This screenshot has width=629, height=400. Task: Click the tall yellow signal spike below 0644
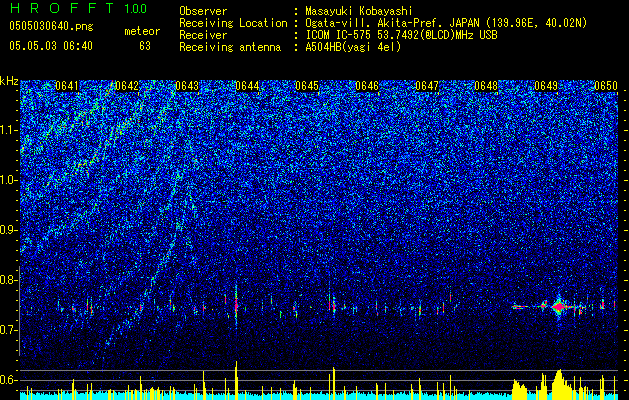point(236,380)
